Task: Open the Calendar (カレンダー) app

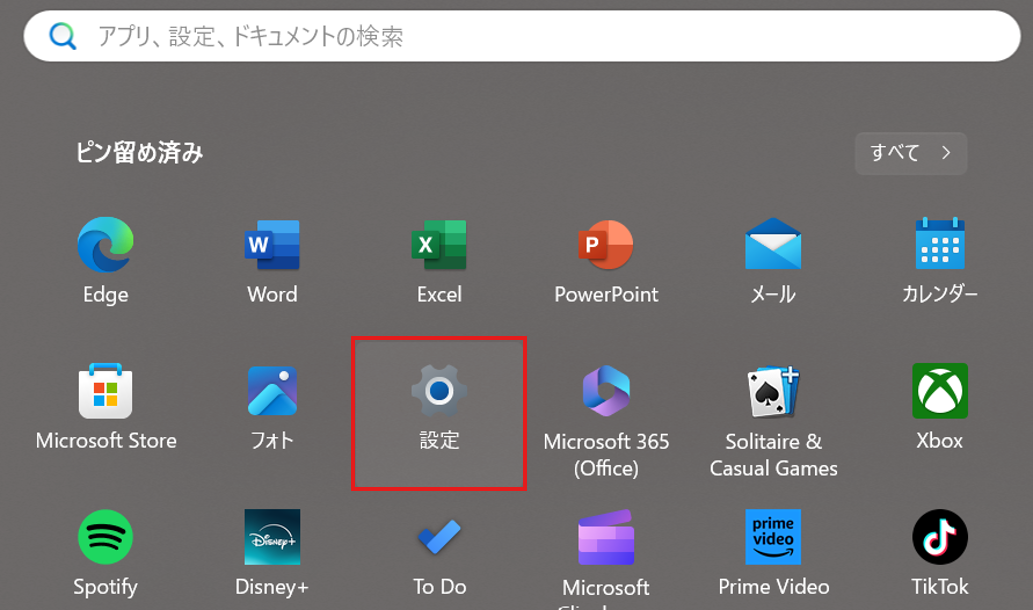Action: [938, 255]
